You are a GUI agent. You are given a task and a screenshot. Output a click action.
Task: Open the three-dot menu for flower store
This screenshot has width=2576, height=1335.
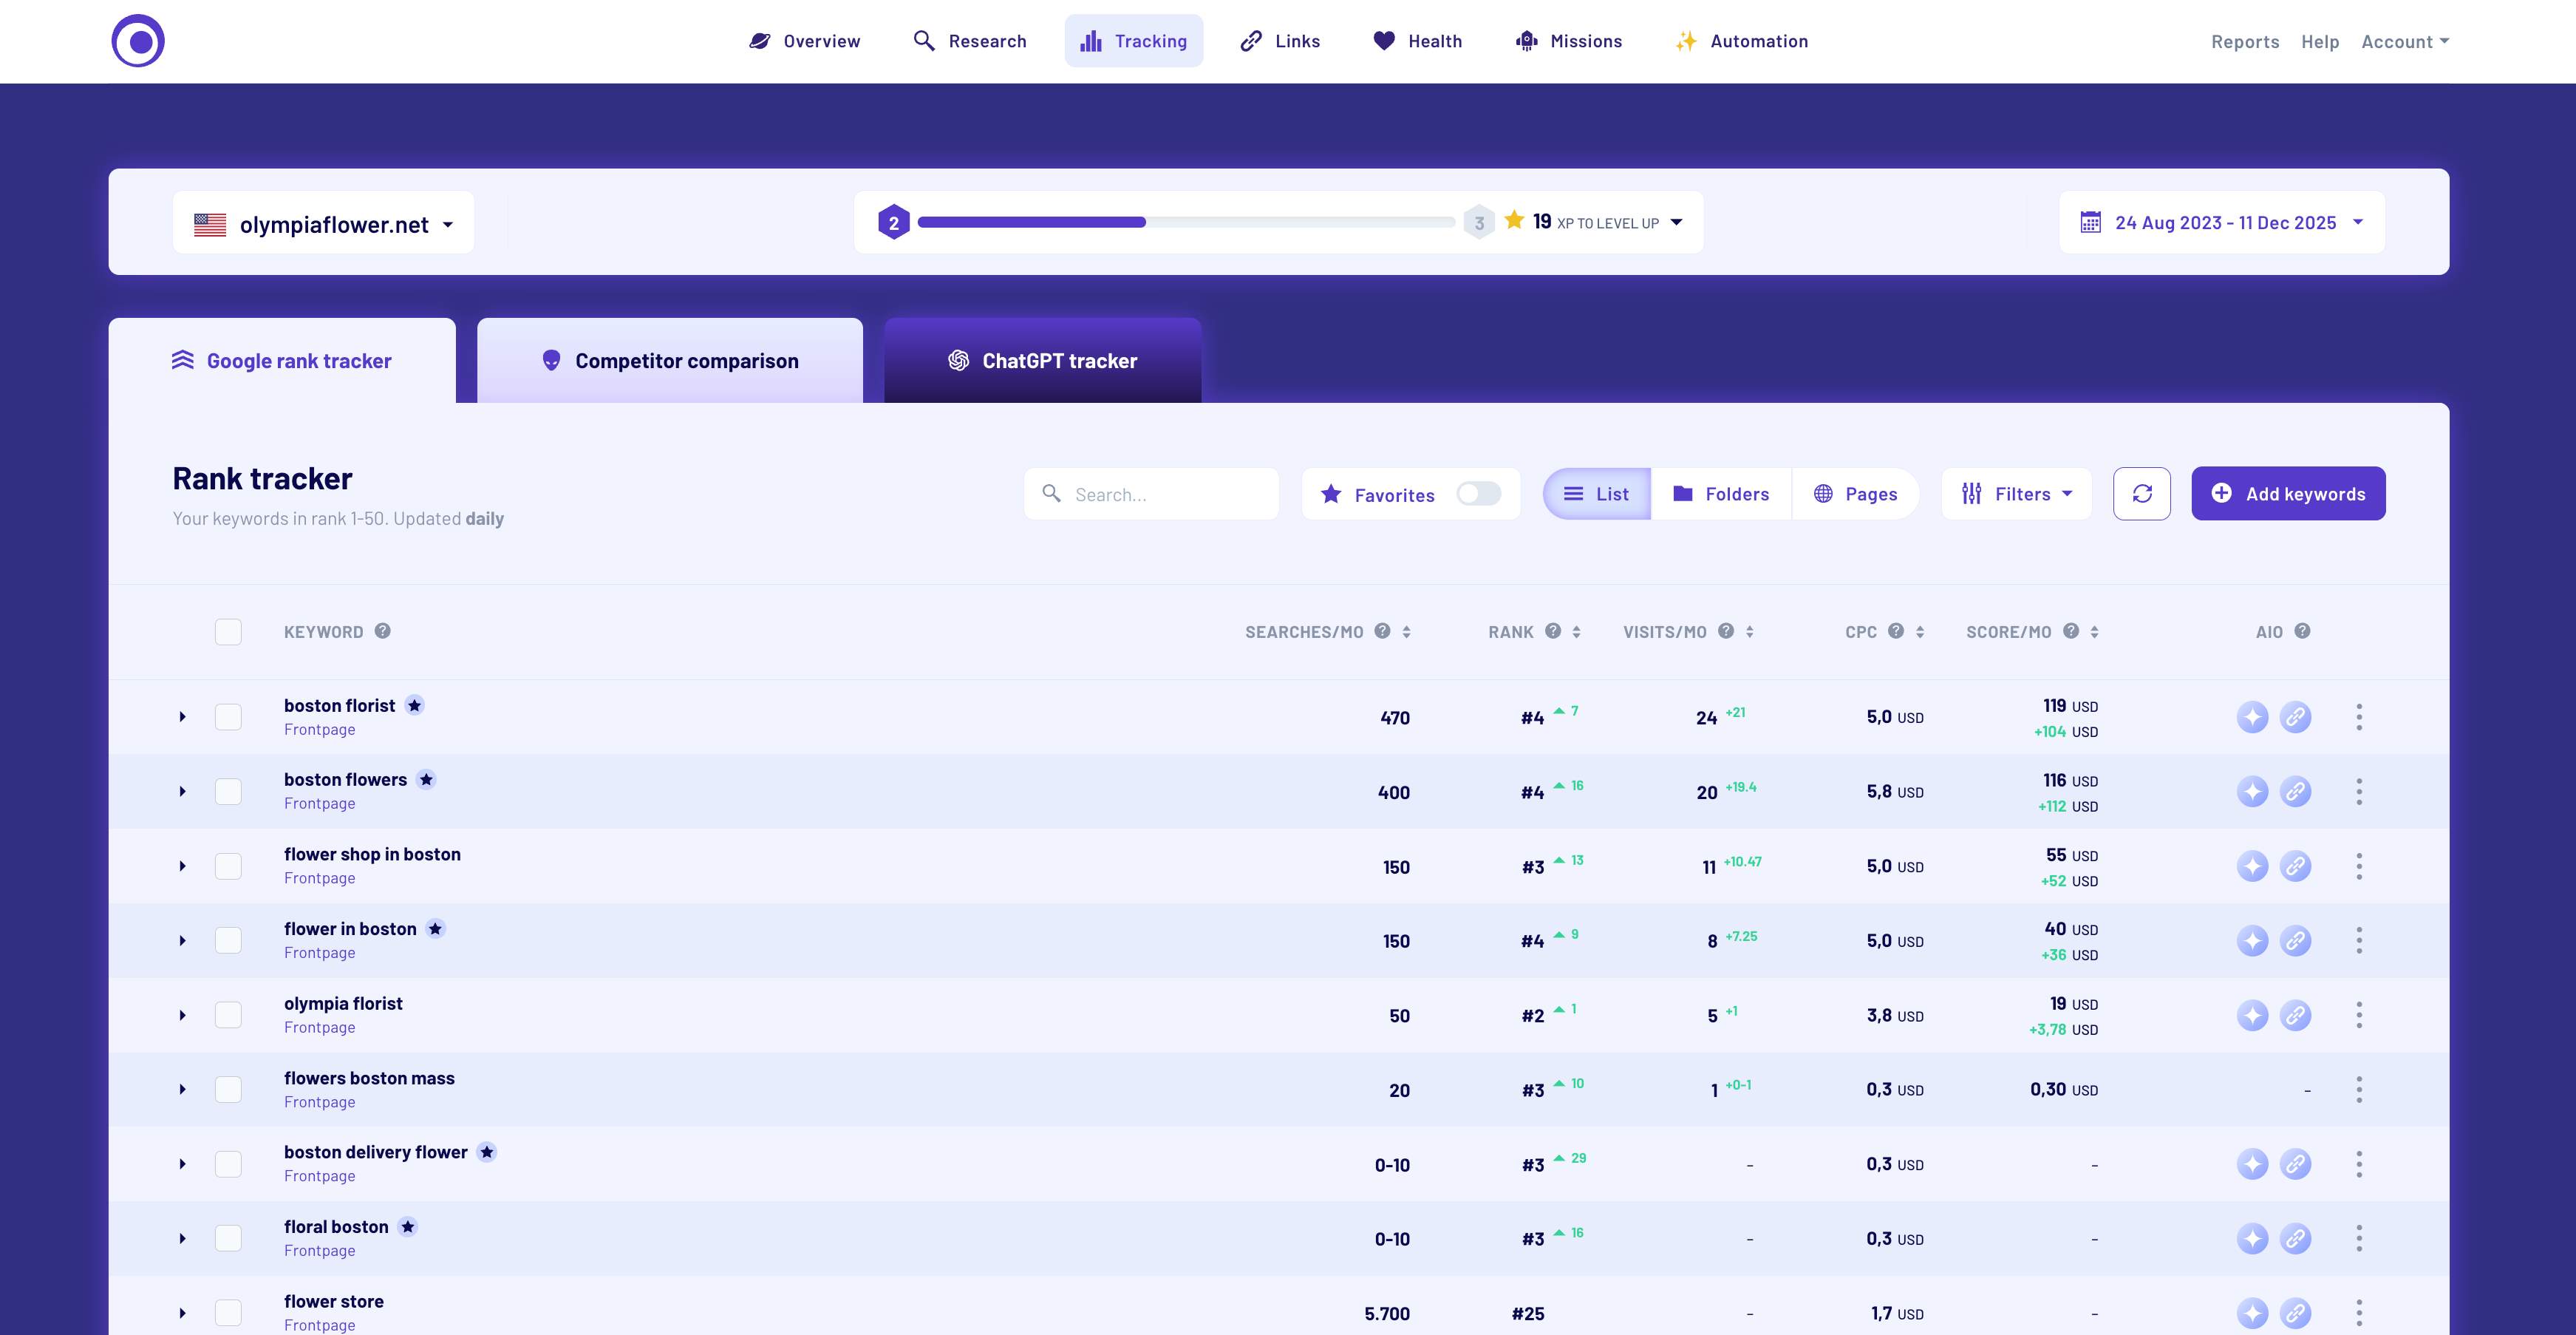pos(2359,1313)
